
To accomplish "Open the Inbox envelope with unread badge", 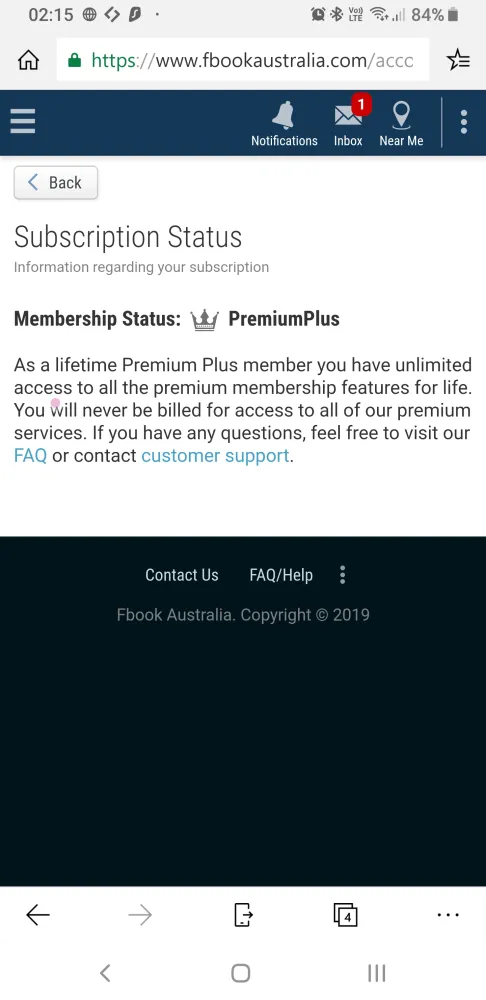I will pos(348,123).
